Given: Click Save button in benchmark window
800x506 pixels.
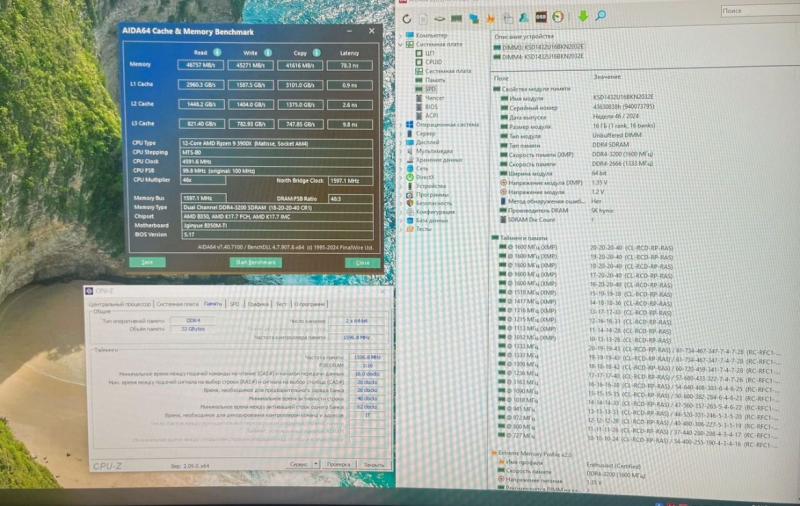Looking at the screenshot, I should 147,262.
